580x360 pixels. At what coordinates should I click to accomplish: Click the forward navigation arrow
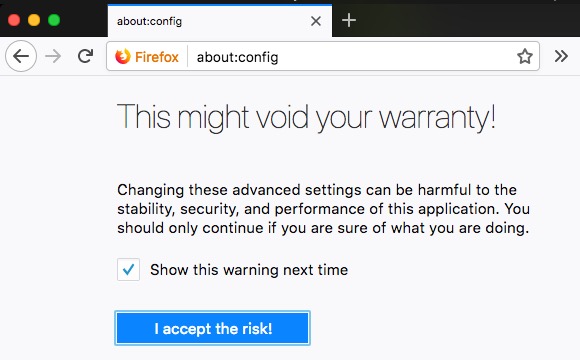click(x=53, y=56)
